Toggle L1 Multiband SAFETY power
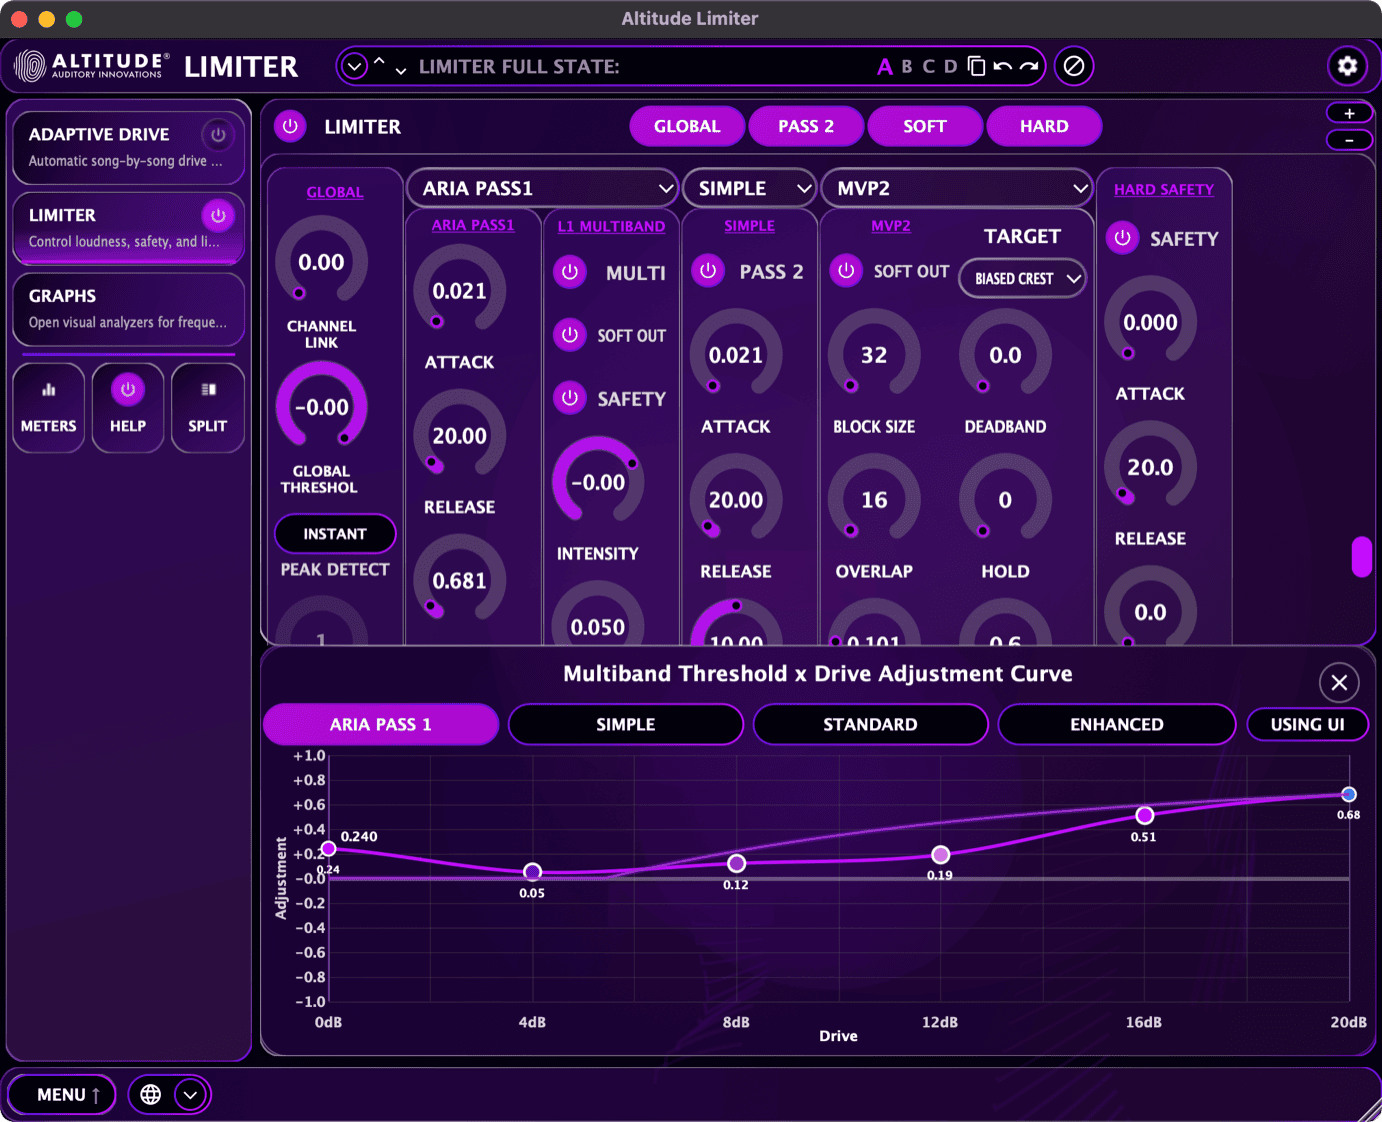 coord(570,398)
